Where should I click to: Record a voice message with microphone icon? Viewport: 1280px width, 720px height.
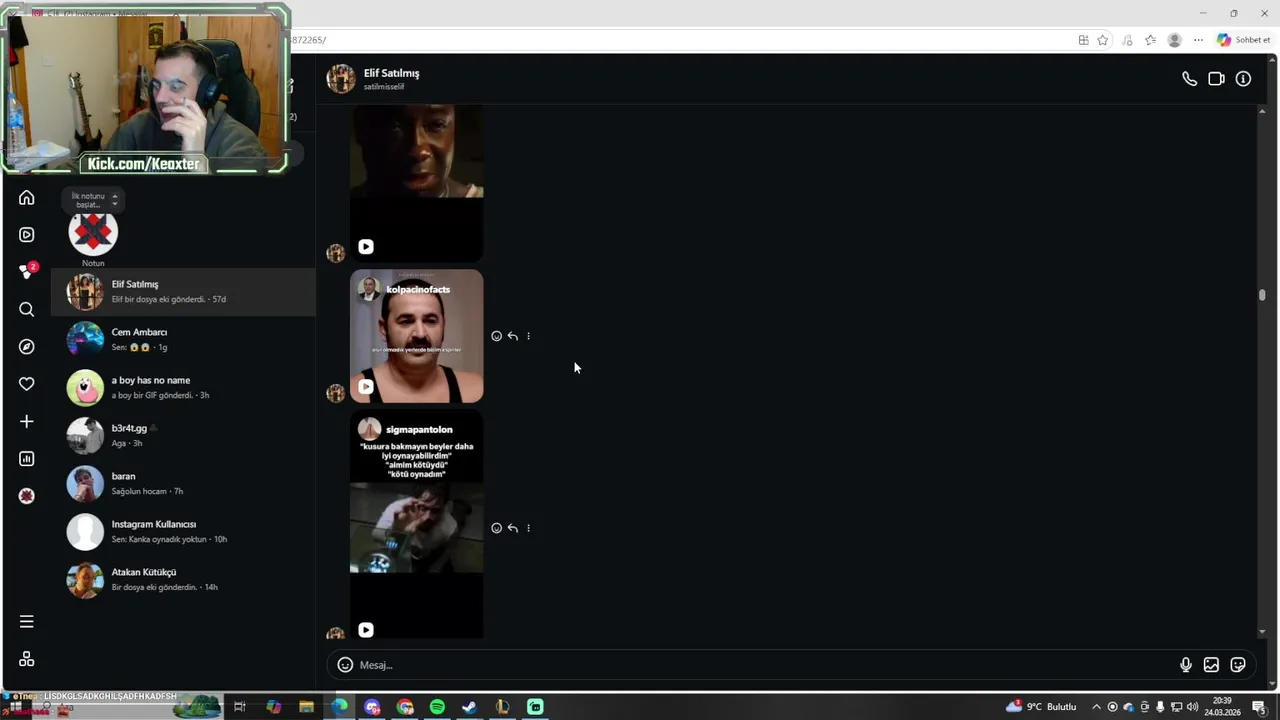pyautogui.click(x=1185, y=665)
